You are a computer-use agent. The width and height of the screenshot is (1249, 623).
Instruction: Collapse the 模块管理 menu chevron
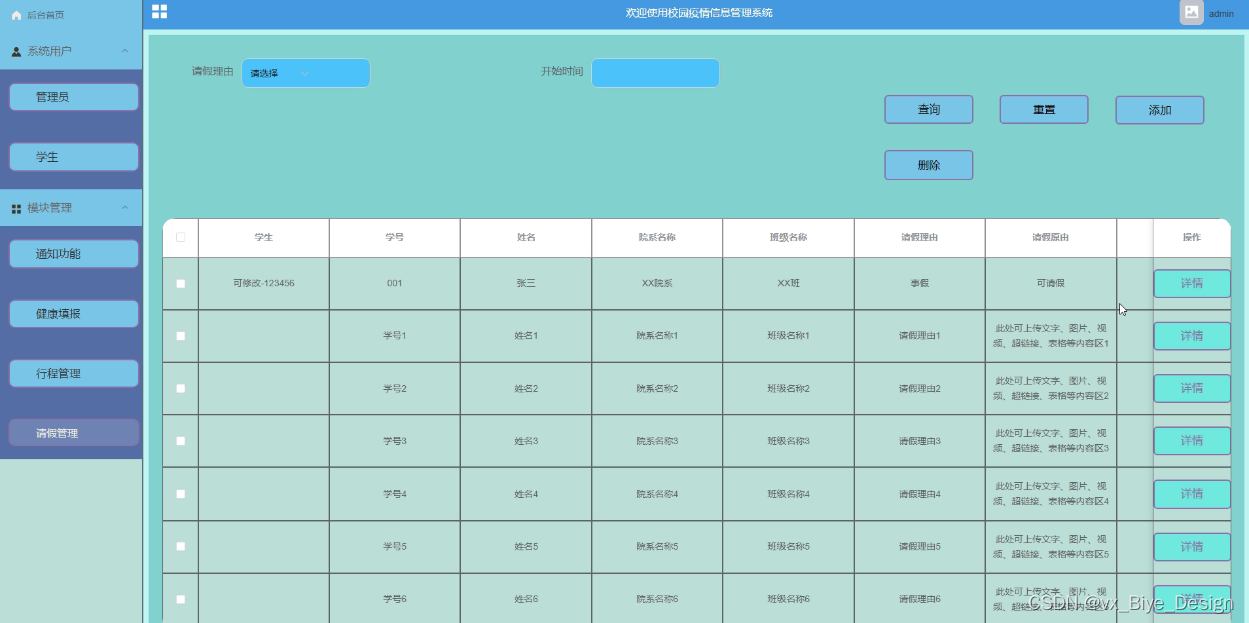point(124,208)
